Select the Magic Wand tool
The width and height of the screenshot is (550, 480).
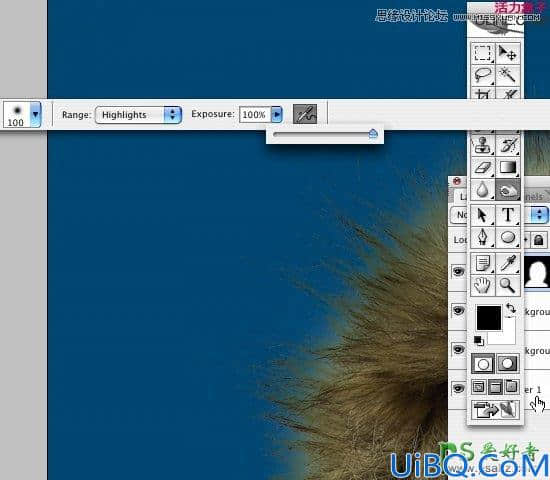508,75
